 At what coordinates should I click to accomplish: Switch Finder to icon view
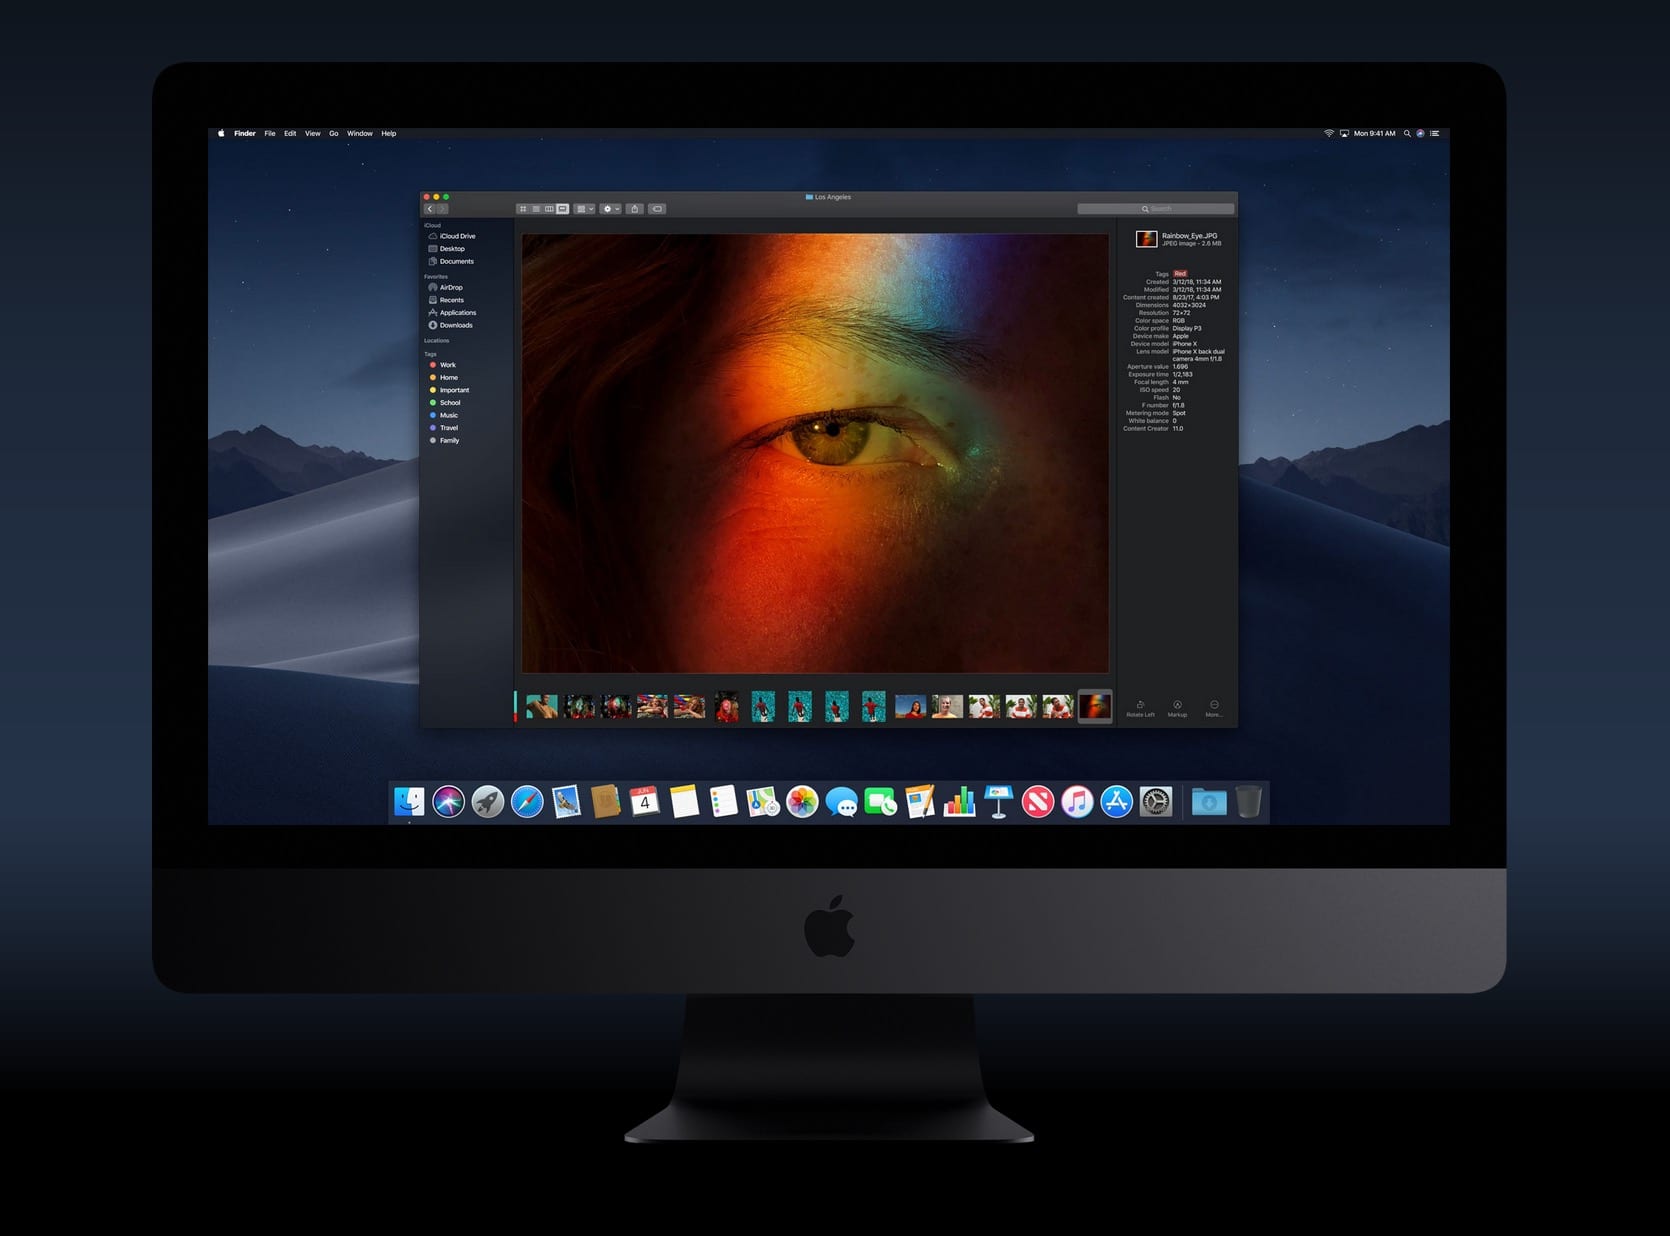pyautogui.click(x=523, y=209)
